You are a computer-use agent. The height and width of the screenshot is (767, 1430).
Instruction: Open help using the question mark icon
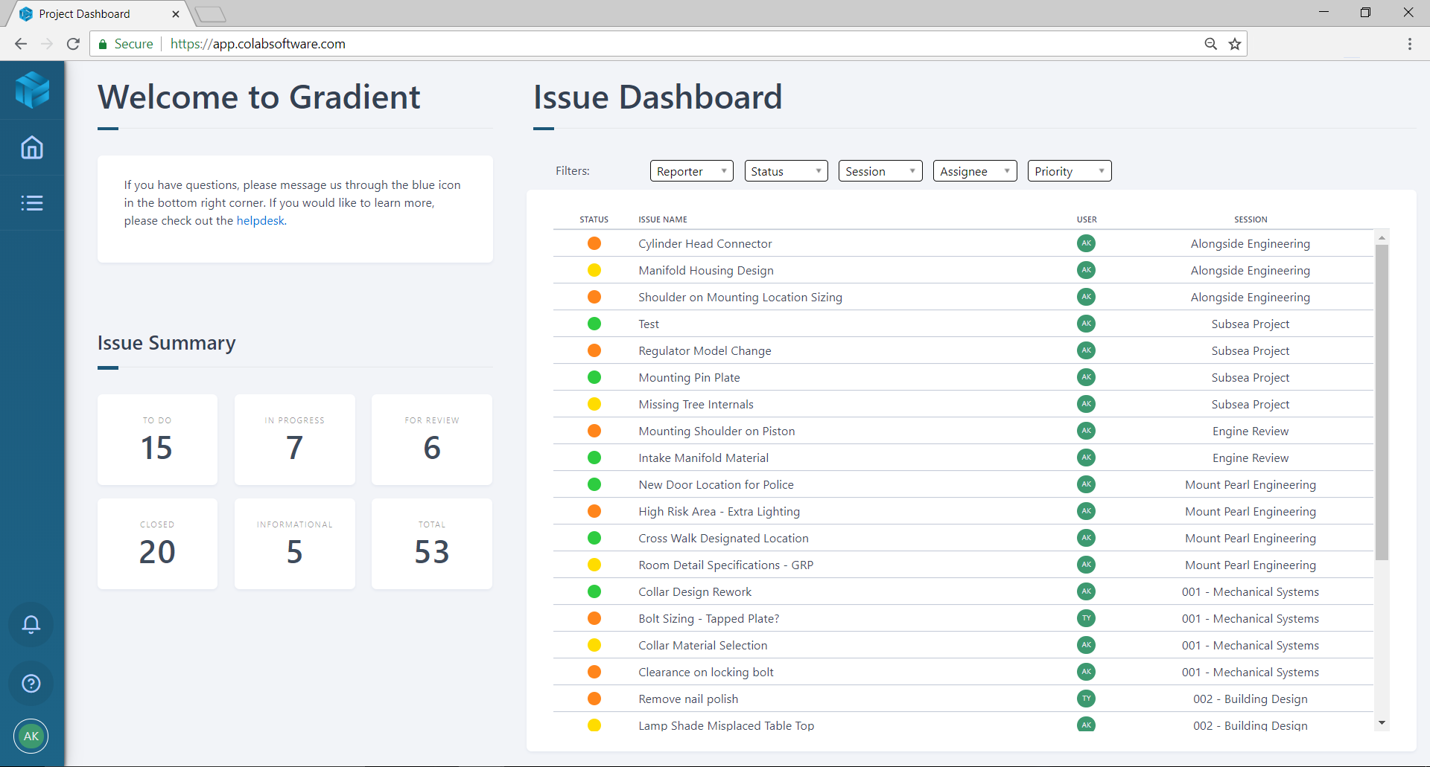31,683
